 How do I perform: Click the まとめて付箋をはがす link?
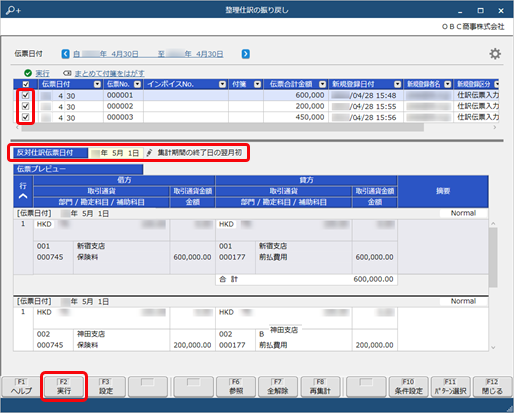[109, 73]
